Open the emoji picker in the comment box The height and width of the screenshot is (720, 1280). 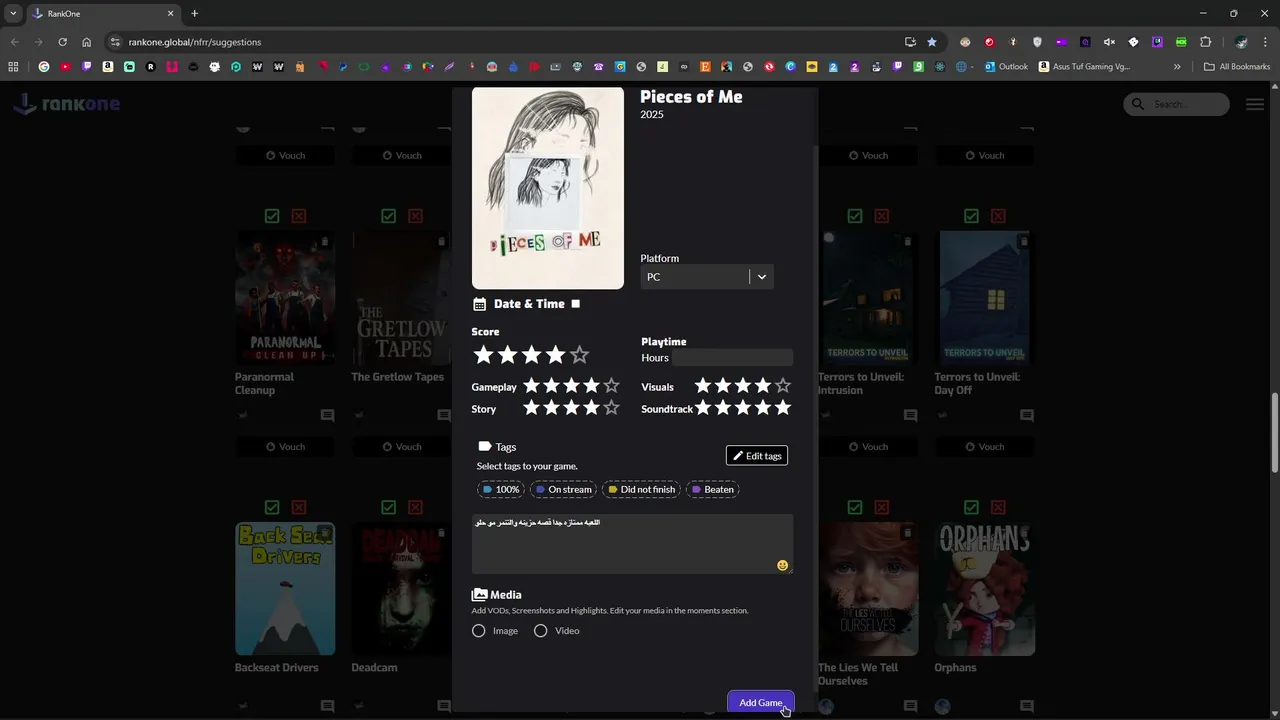tap(782, 565)
